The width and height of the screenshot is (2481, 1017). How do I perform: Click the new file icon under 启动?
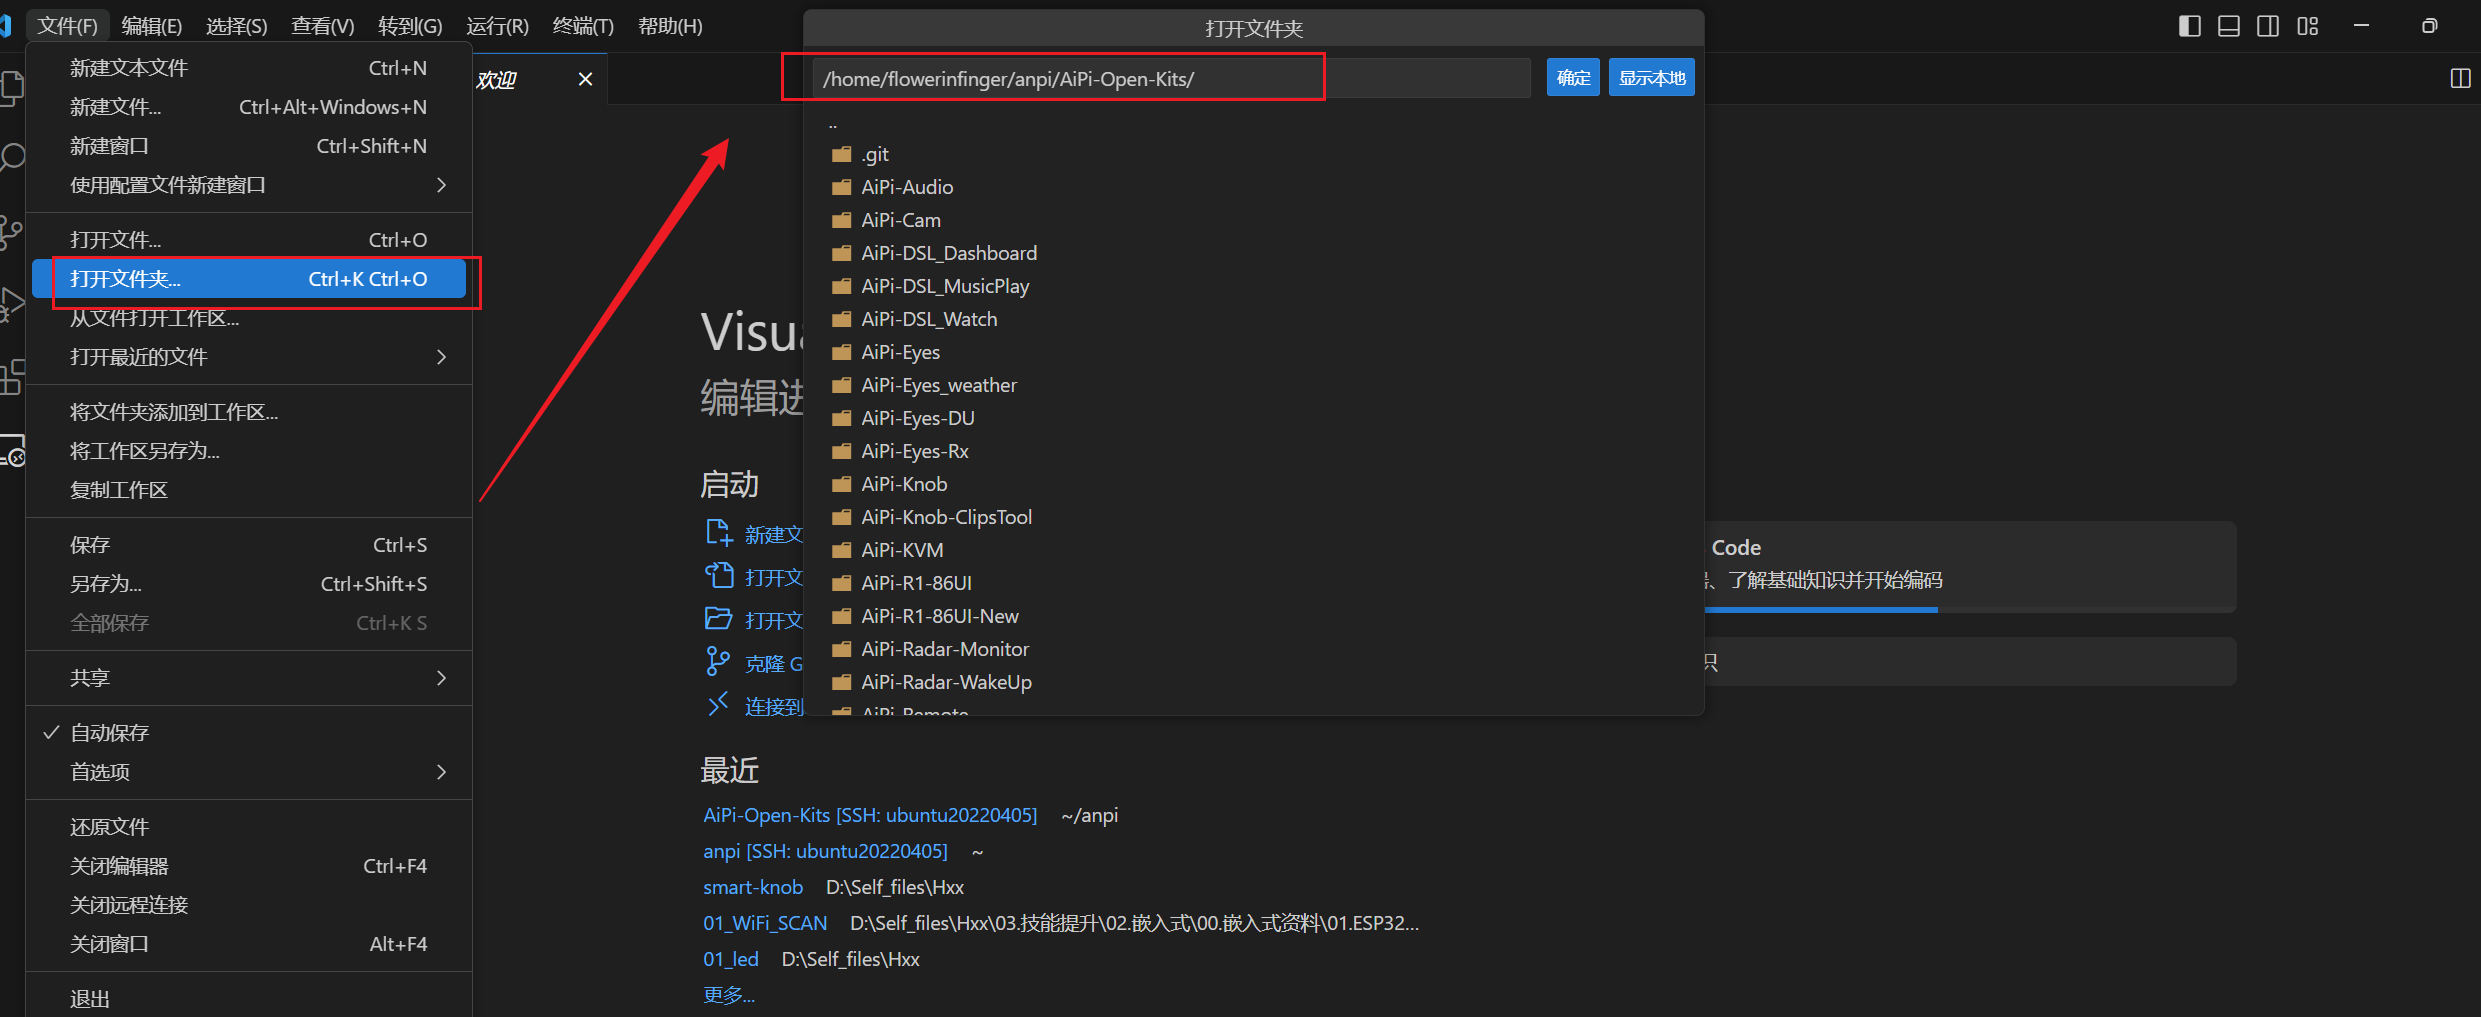click(719, 533)
